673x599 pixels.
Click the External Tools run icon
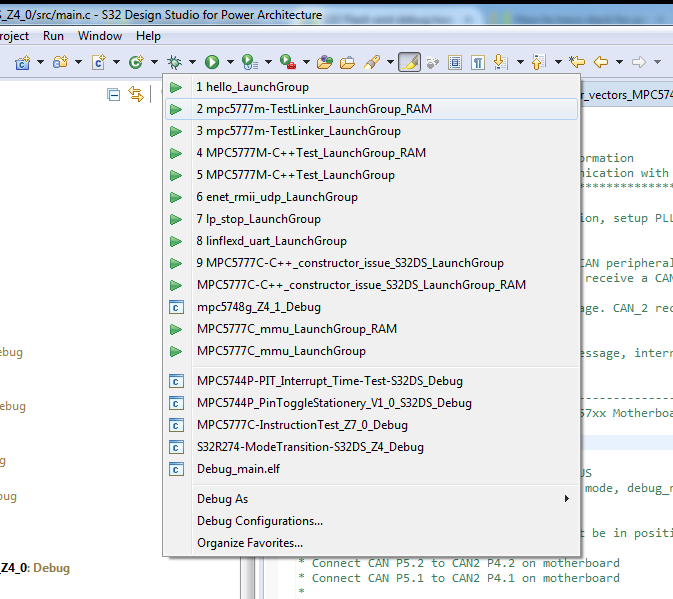pos(288,63)
